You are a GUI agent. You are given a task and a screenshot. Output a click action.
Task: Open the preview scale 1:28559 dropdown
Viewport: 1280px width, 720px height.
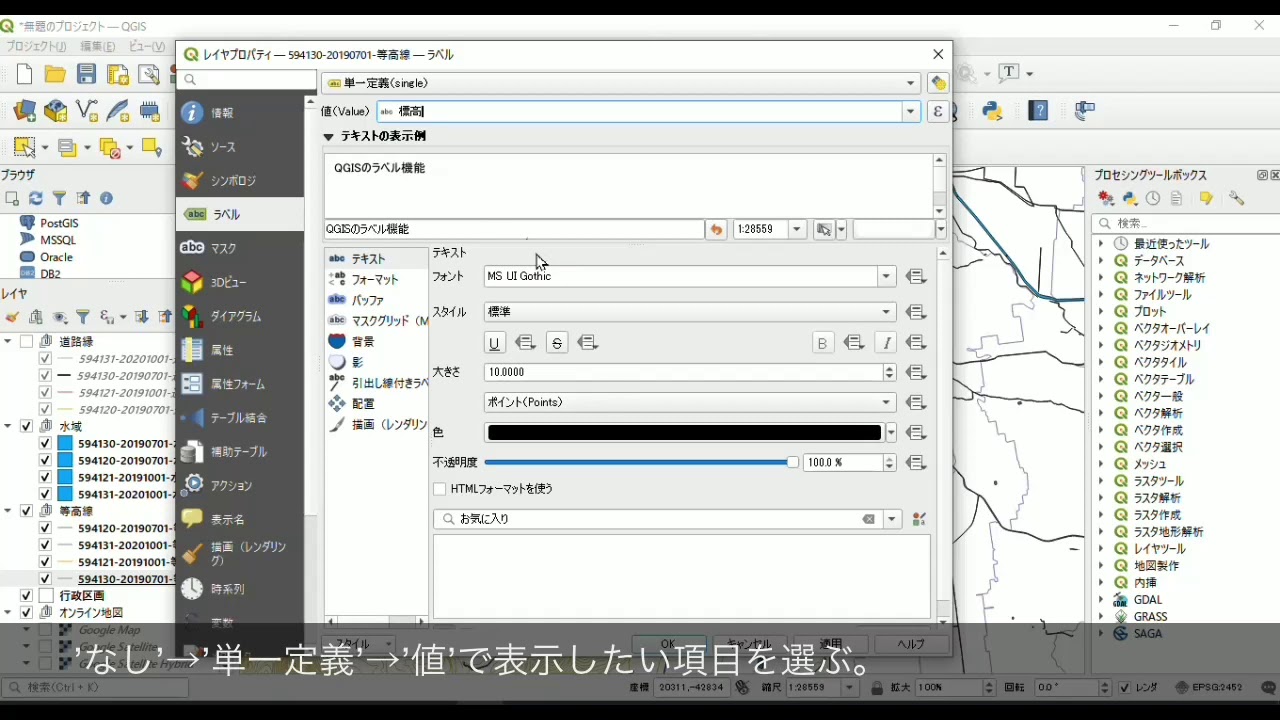pos(797,230)
